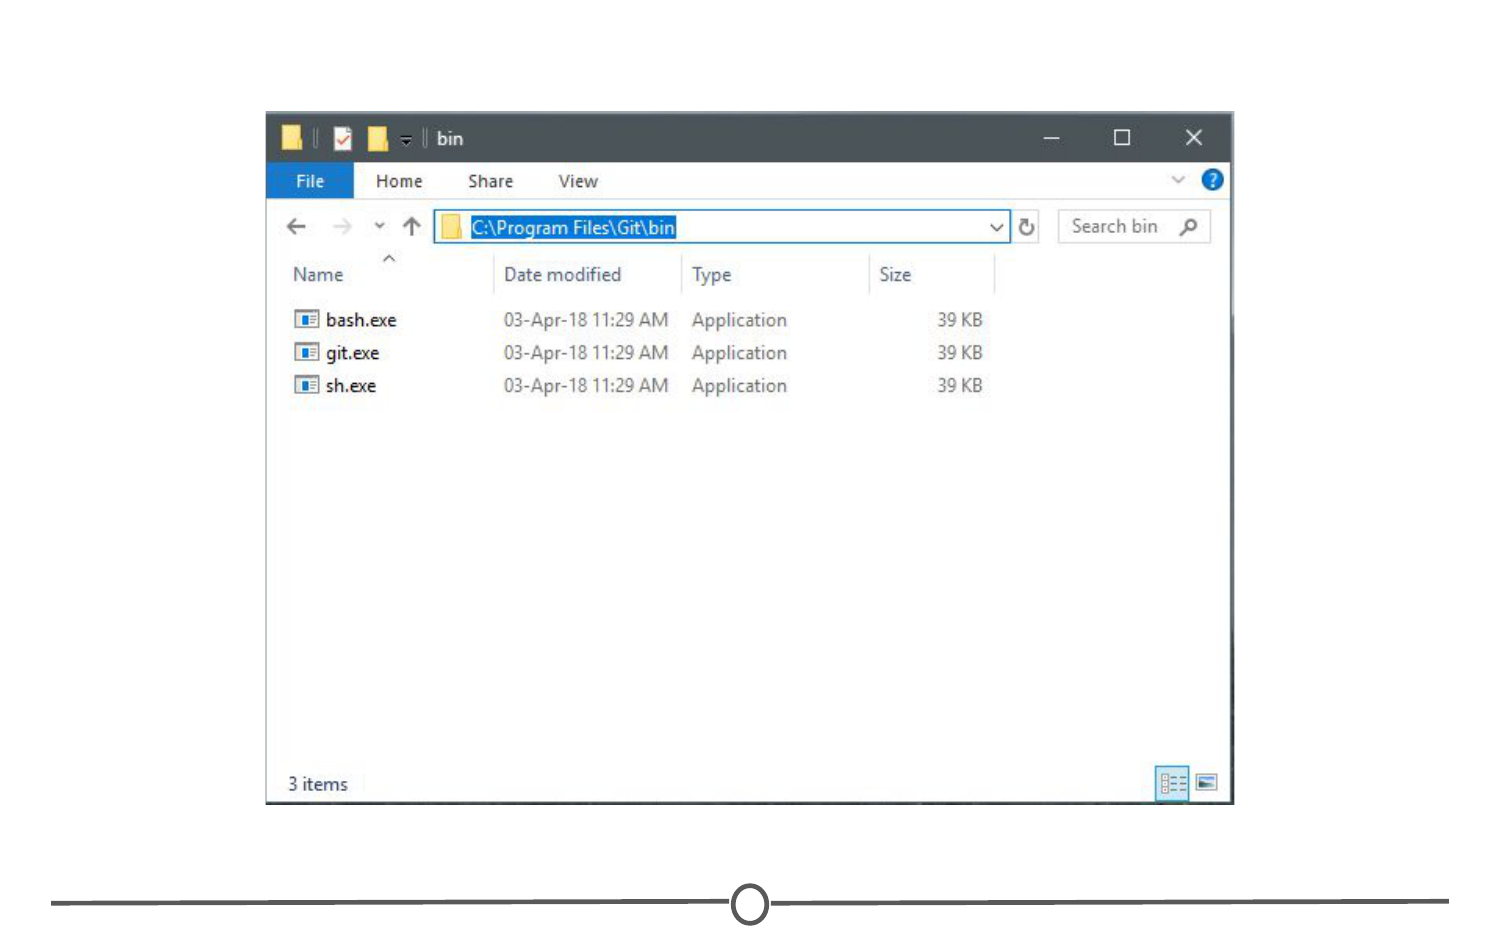Sort files by Date modified column
Screen dimensions: 1500x938
tap(562, 275)
